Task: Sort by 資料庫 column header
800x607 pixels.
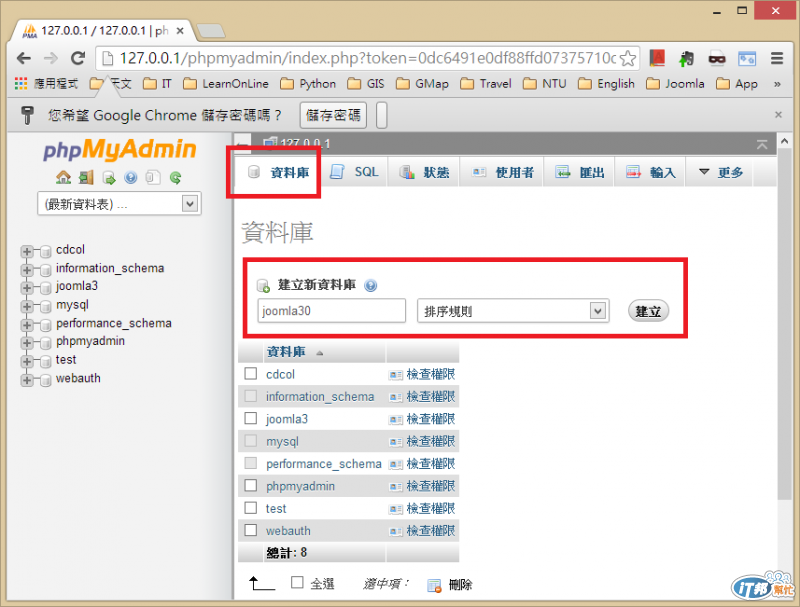Action: coord(286,351)
